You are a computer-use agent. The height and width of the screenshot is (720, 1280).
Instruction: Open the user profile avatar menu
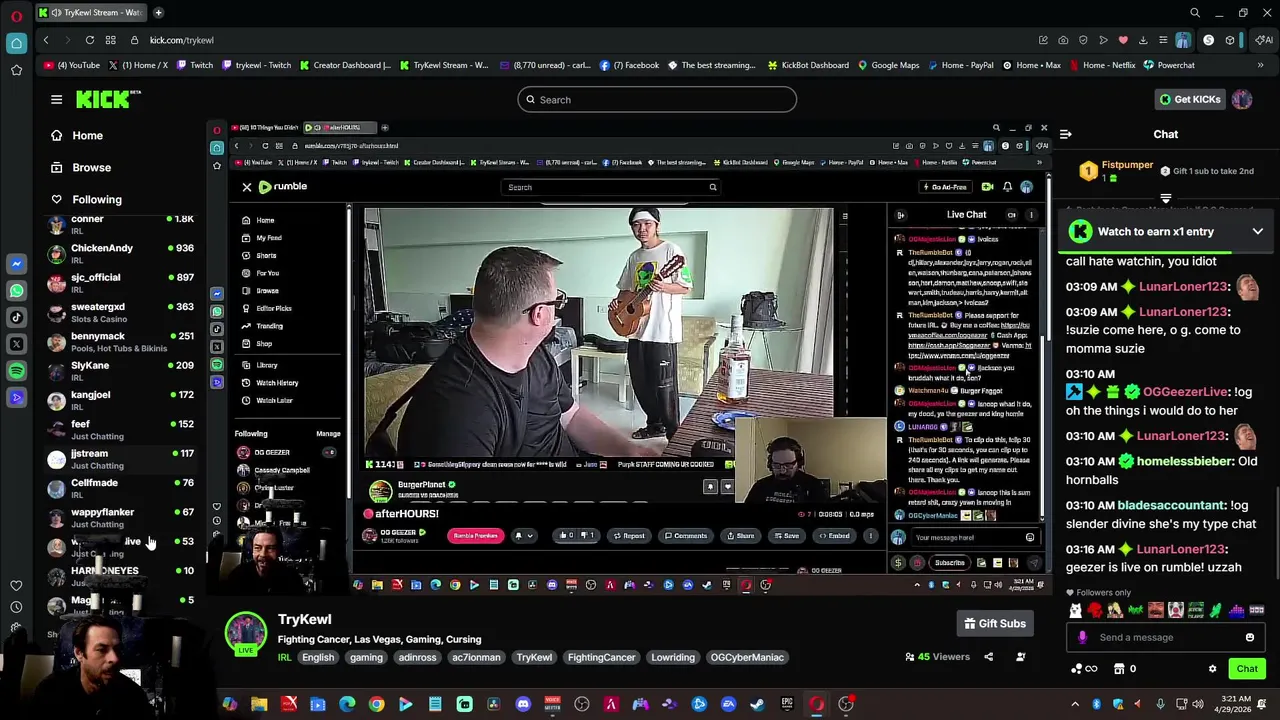click(1242, 99)
